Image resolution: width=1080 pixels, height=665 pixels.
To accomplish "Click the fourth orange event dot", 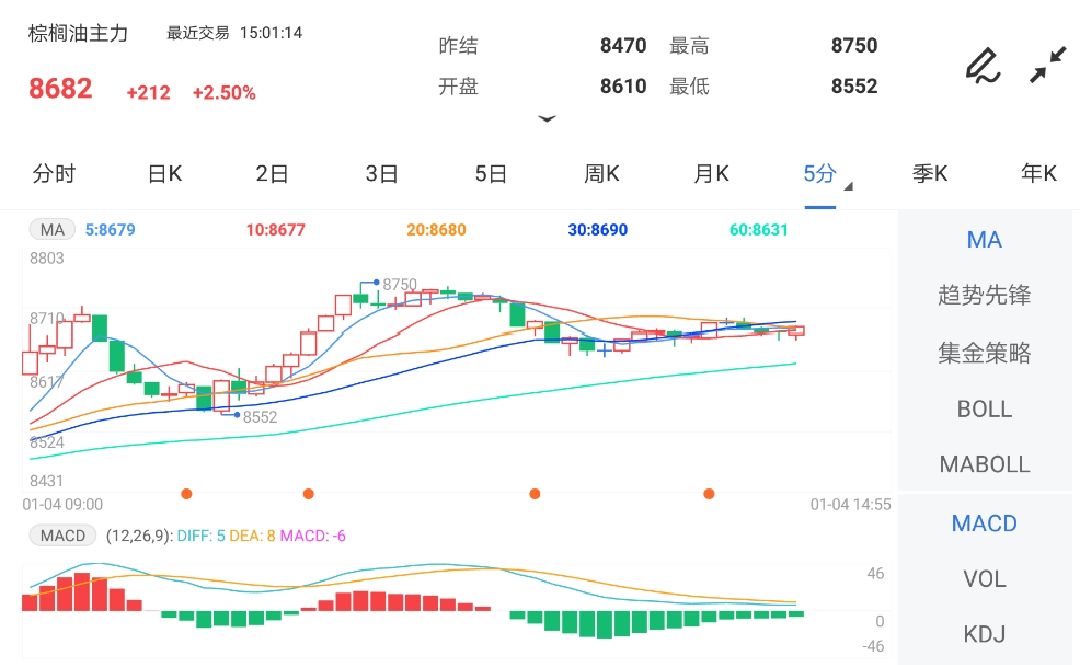I will coord(709,493).
